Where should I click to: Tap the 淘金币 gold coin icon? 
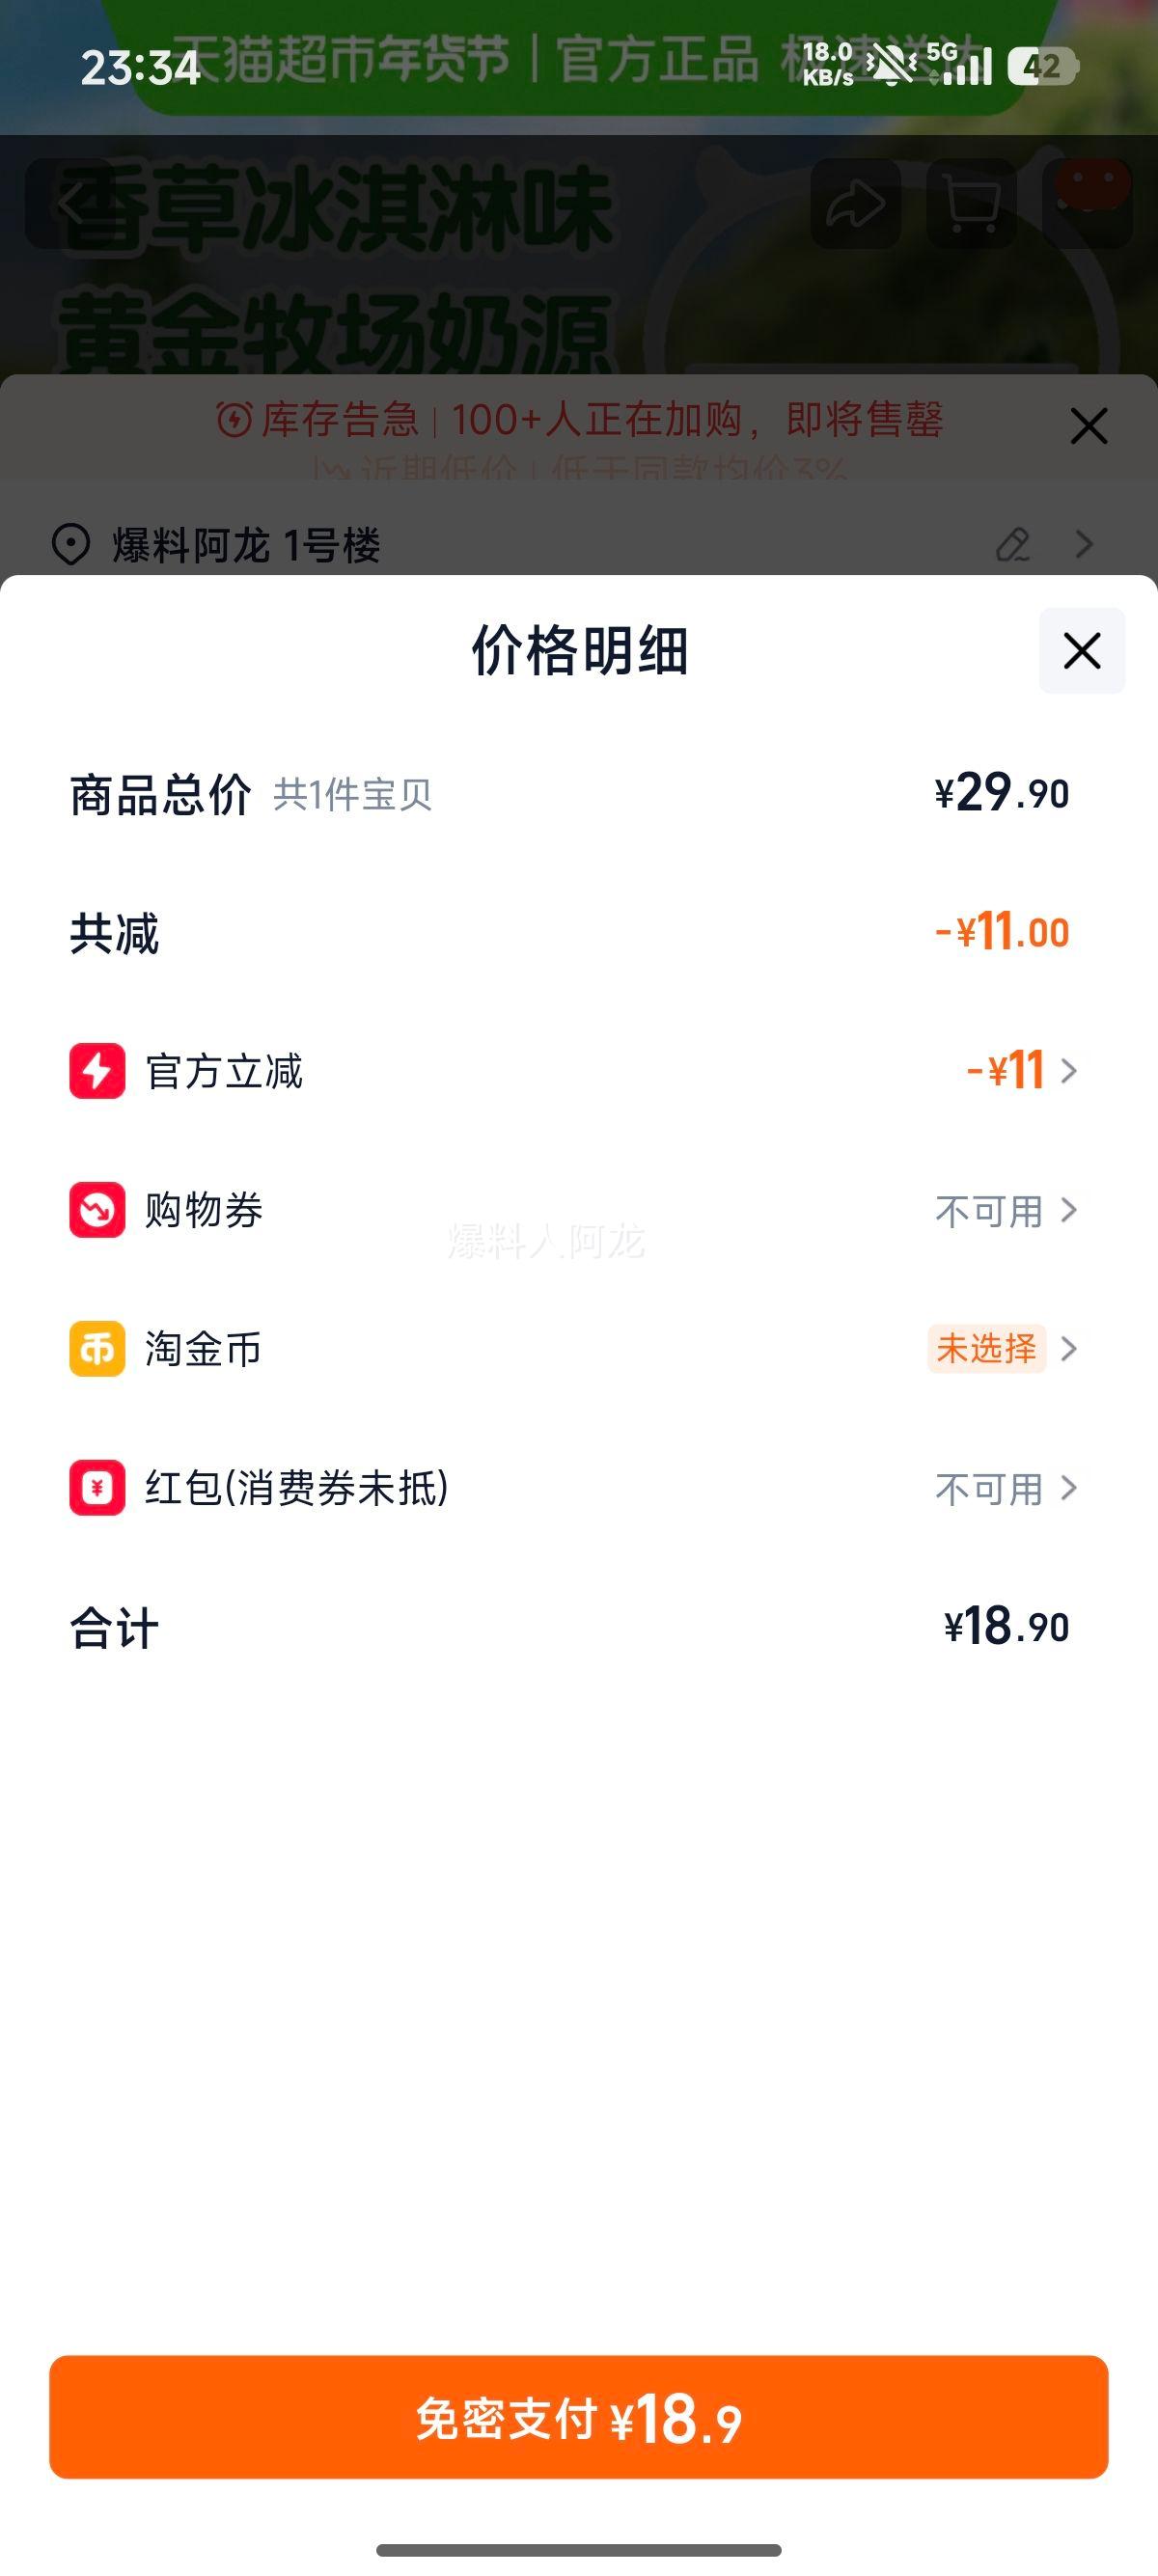pyautogui.click(x=97, y=1349)
